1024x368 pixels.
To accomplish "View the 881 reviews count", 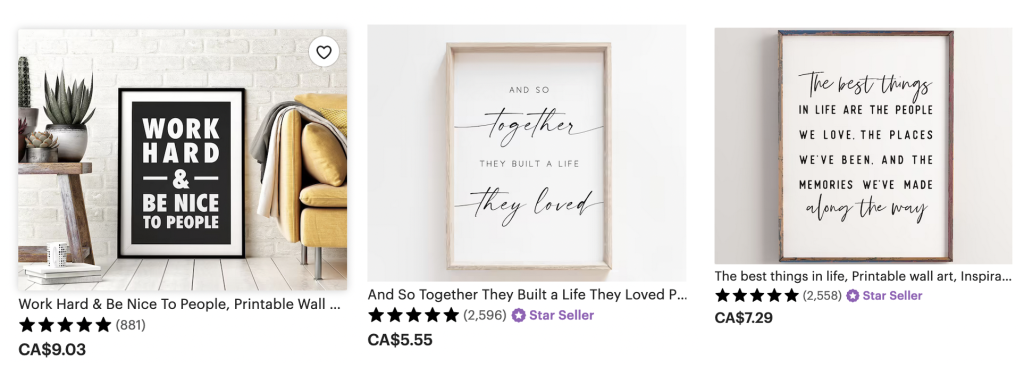I will point(131,324).
